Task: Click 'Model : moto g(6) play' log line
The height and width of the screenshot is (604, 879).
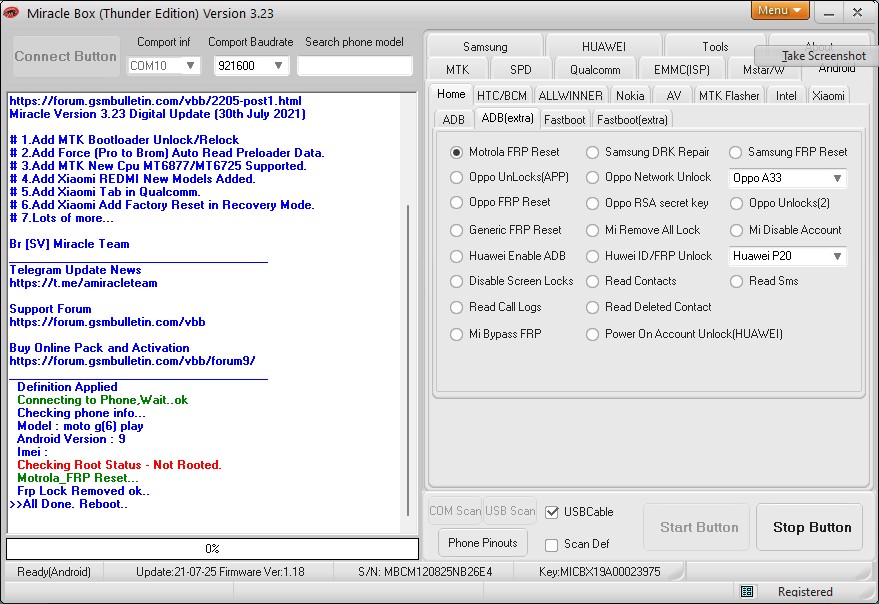Action: pos(80,426)
